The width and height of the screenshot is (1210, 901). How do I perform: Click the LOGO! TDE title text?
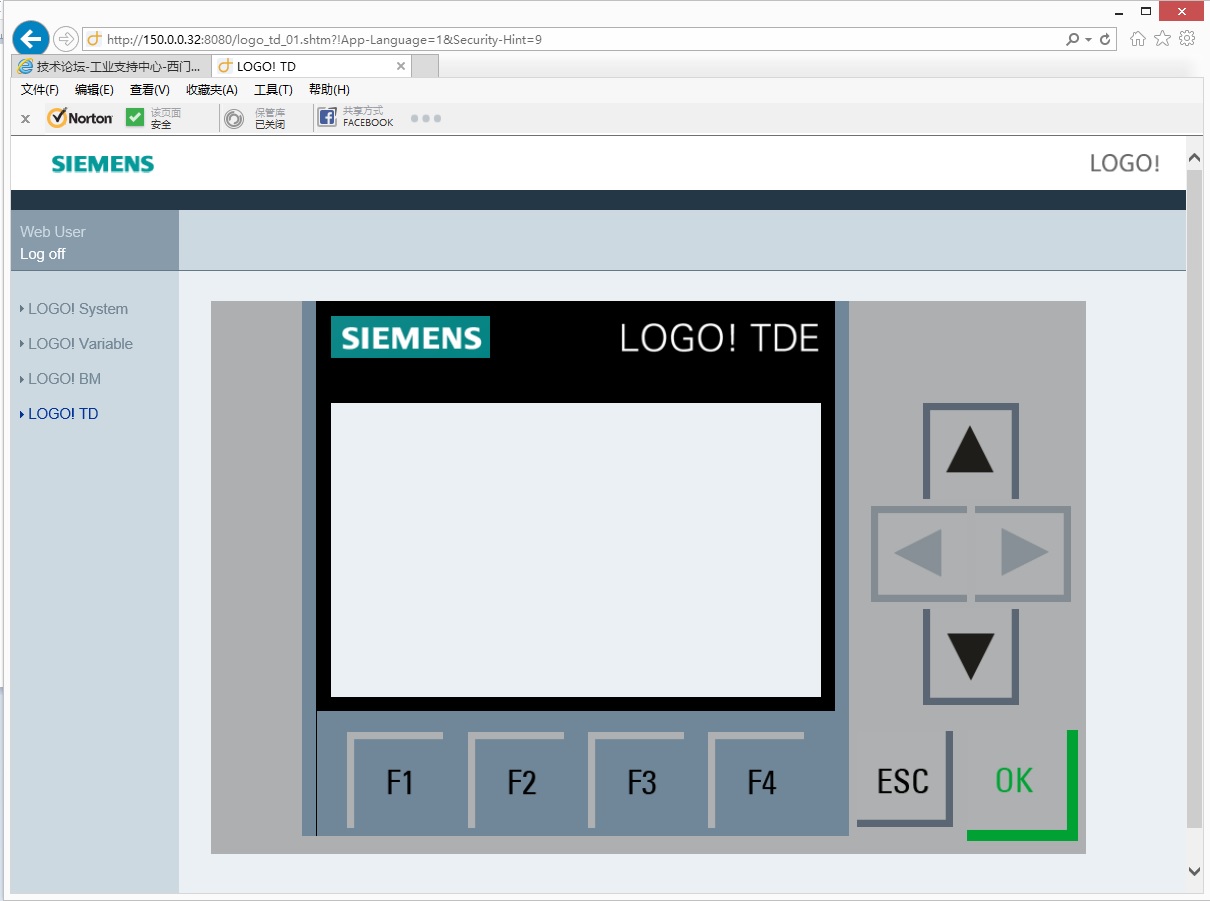719,338
